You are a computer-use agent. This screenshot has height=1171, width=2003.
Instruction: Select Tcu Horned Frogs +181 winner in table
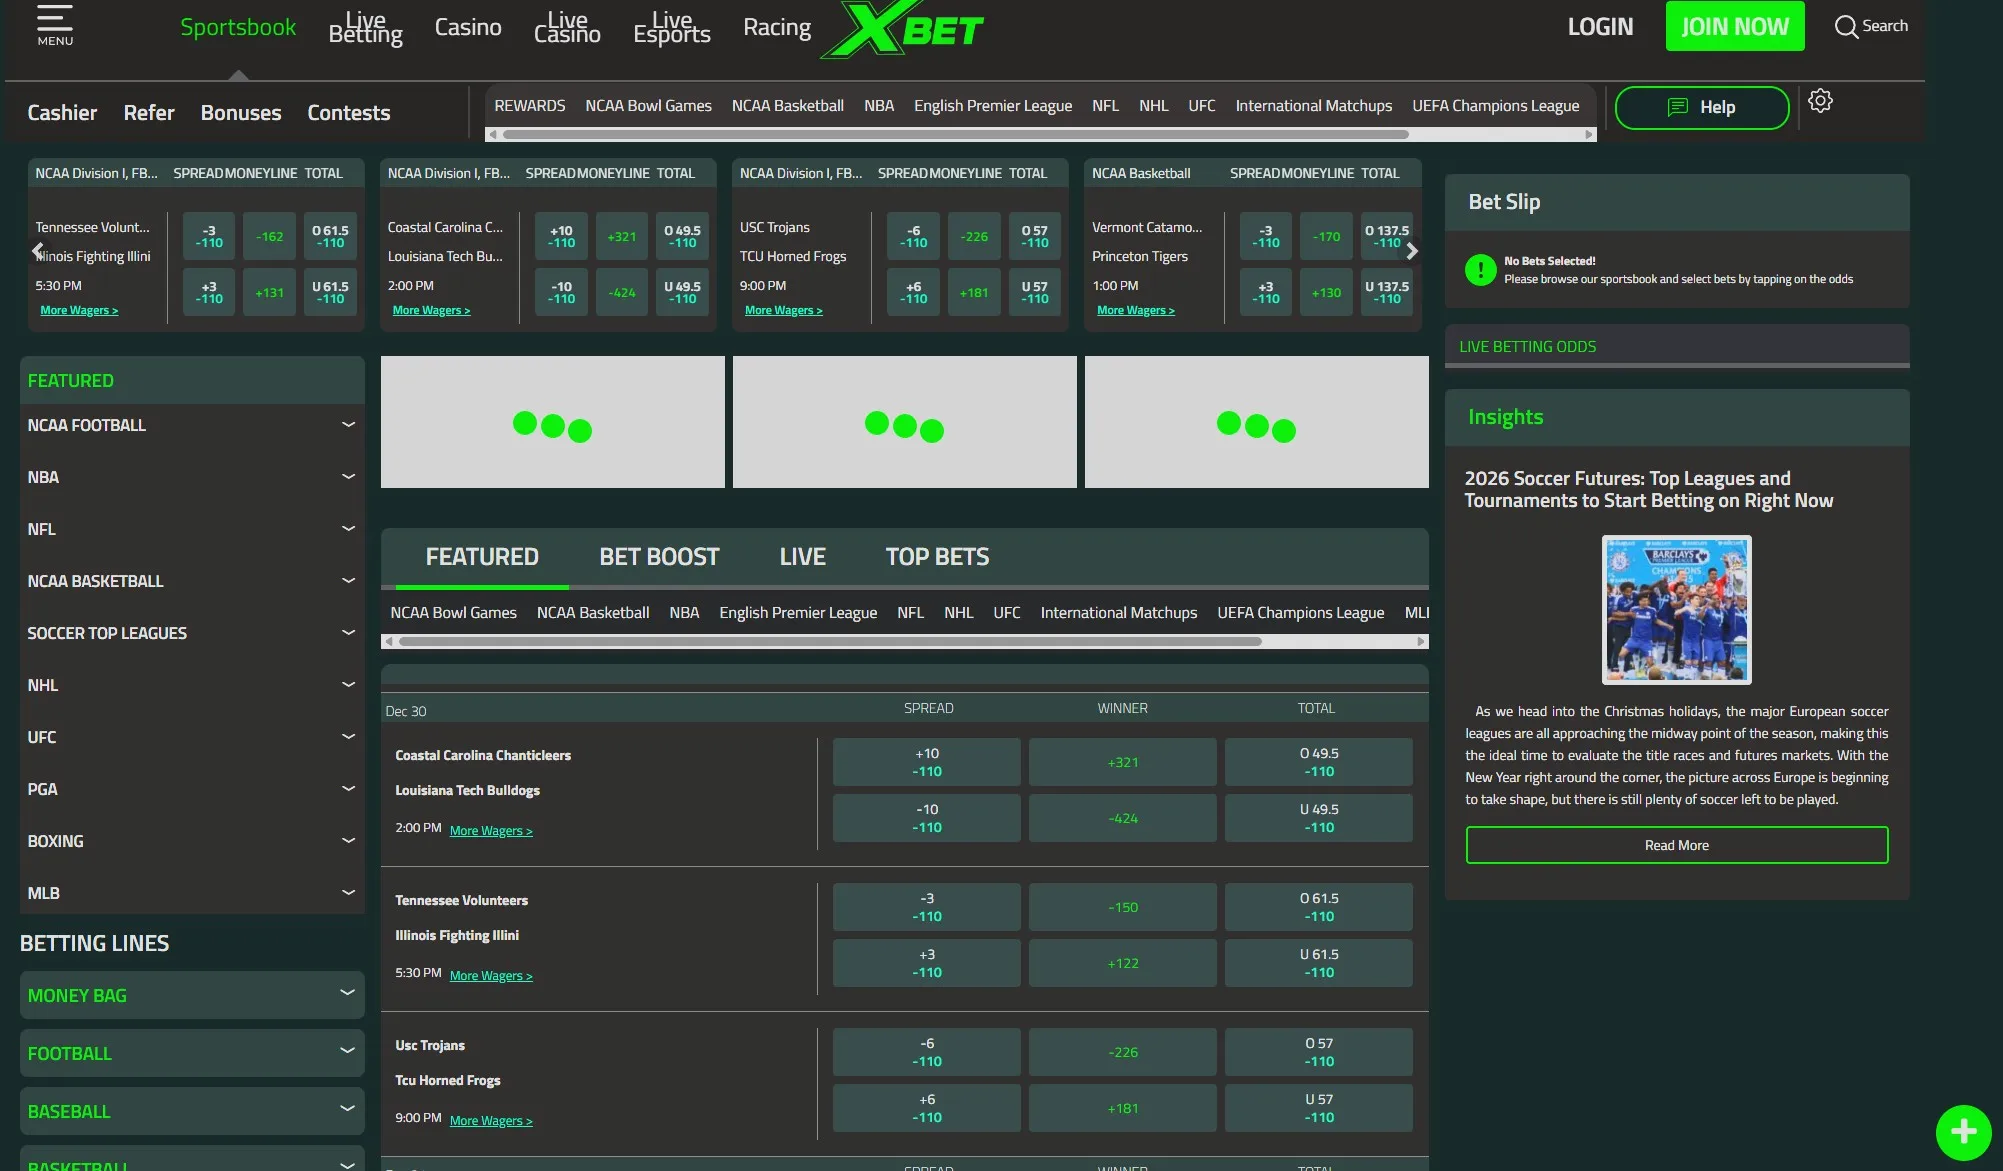pos(1123,1108)
